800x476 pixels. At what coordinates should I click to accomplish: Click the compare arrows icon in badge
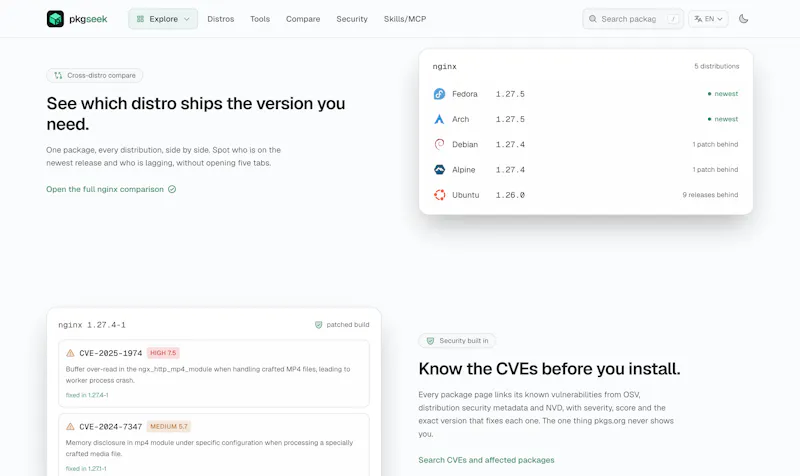[58, 76]
